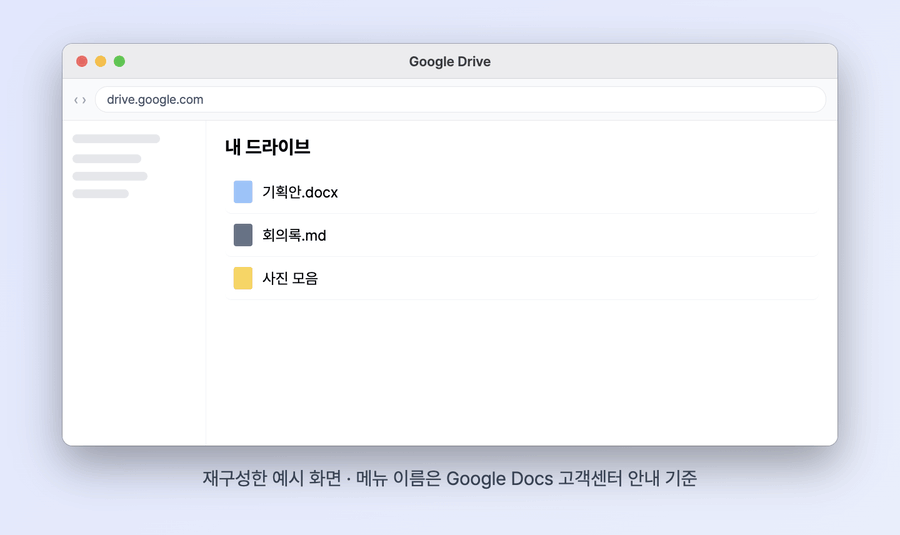Click the blue icon of 기획안.docx
The height and width of the screenshot is (535, 900).
pos(243,192)
